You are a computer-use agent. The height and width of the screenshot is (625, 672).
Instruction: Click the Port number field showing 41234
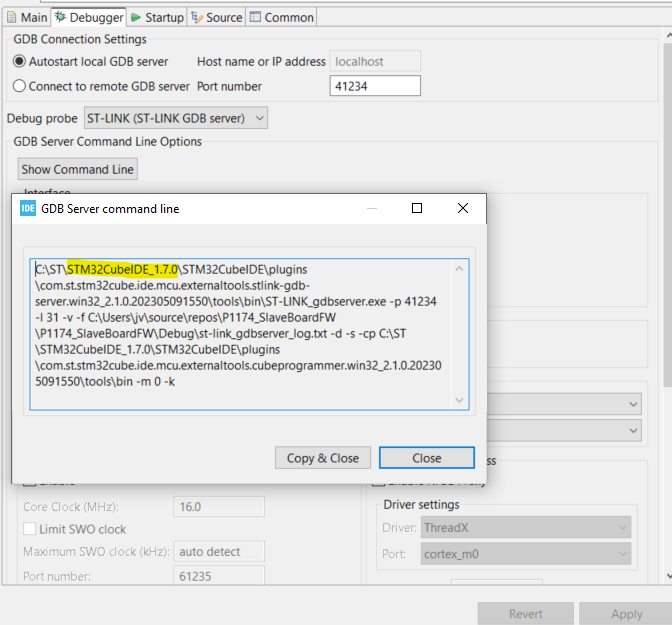pyautogui.click(x=375, y=86)
